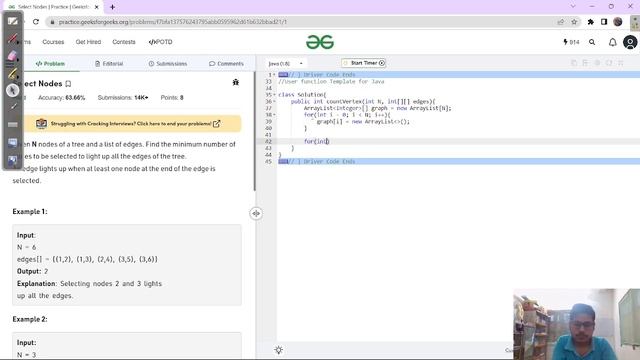The width and height of the screenshot is (640, 360).
Task: Switch to the Problem tab
Action: 50,64
